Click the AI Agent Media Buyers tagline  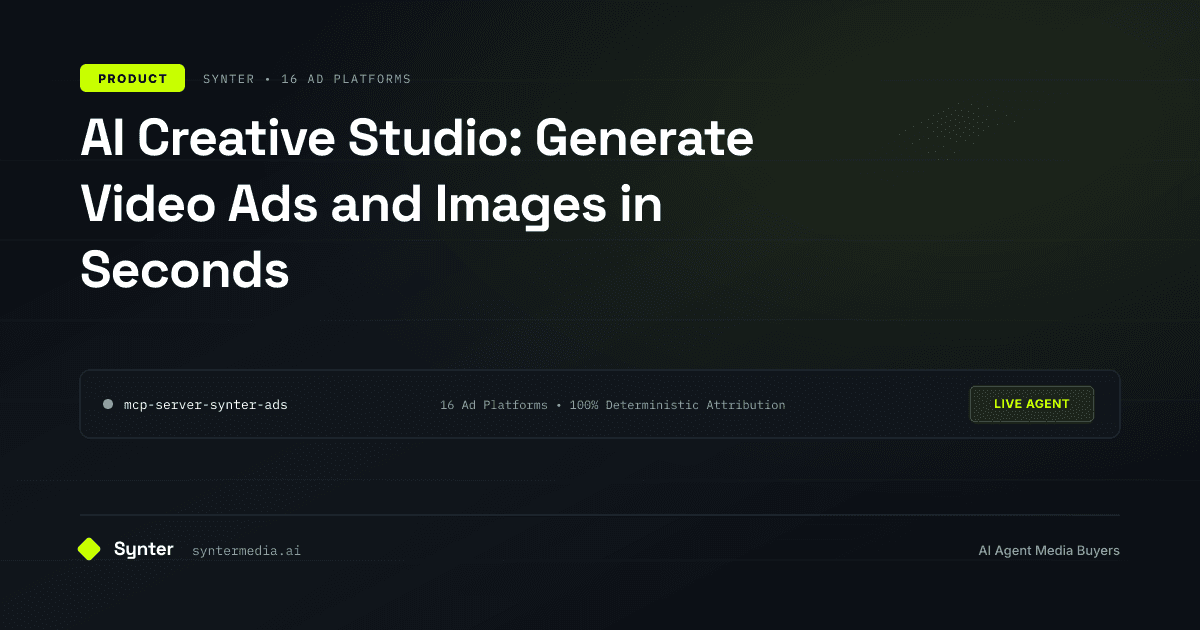pos(1049,551)
